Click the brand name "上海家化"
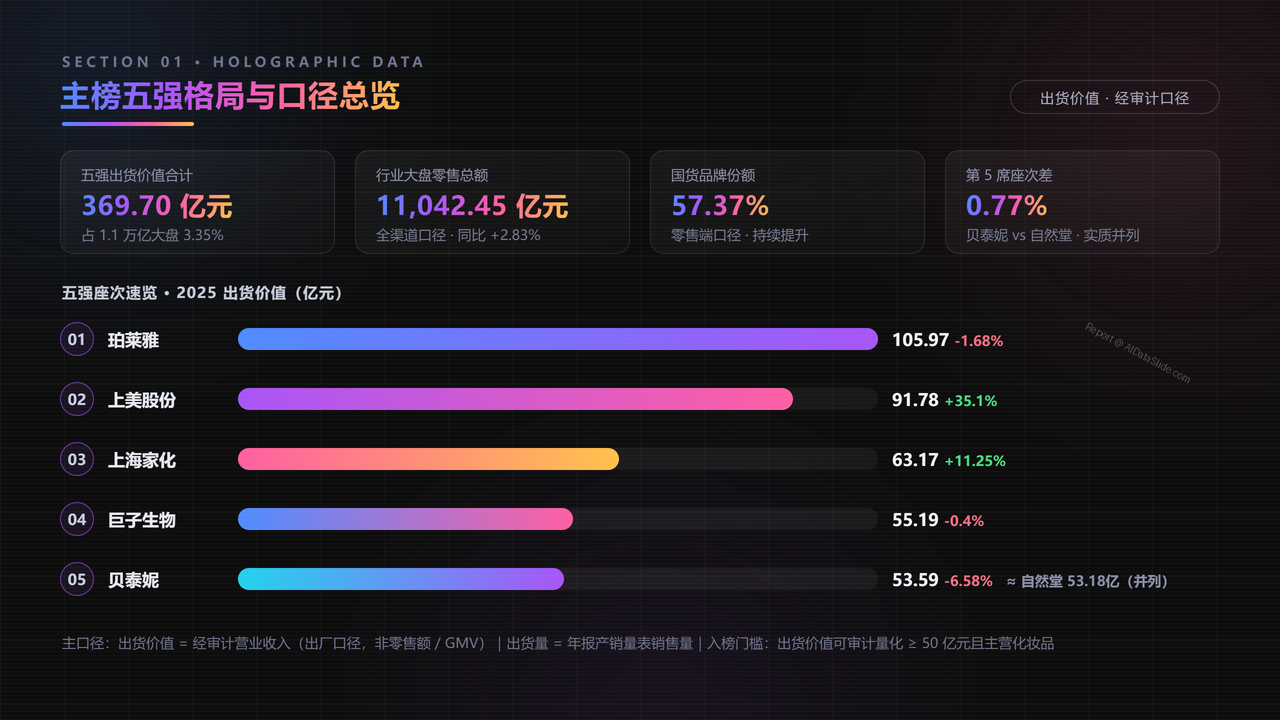The image size is (1280, 720). (x=142, y=460)
